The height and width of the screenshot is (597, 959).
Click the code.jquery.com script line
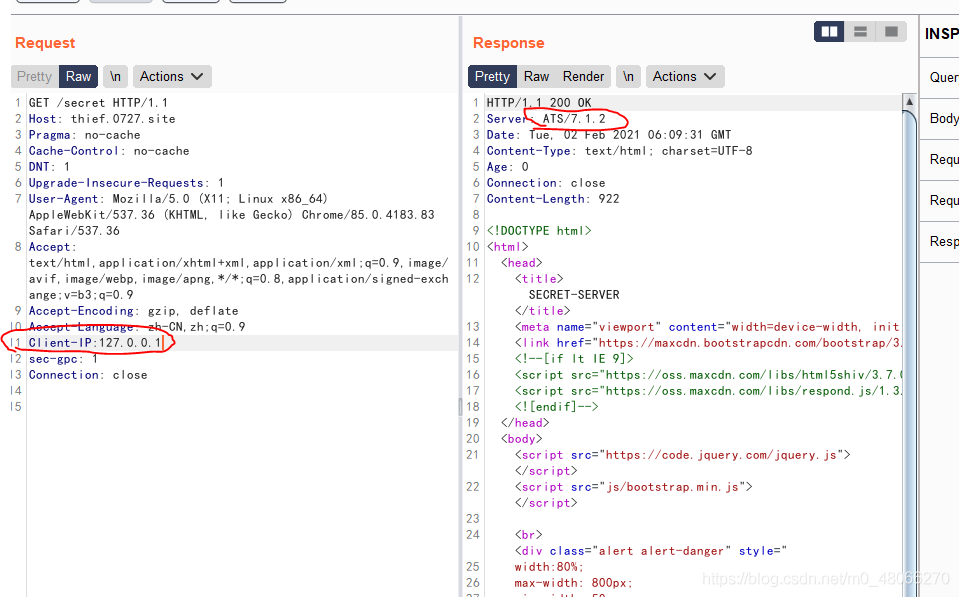[683, 454]
